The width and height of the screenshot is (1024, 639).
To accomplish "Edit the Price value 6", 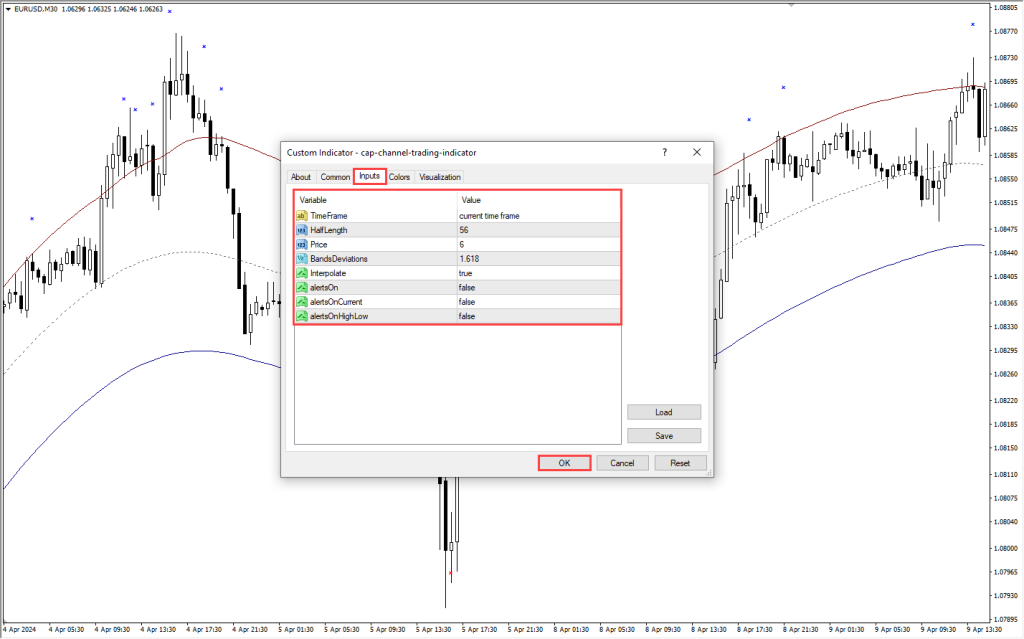I will coord(539,244).
